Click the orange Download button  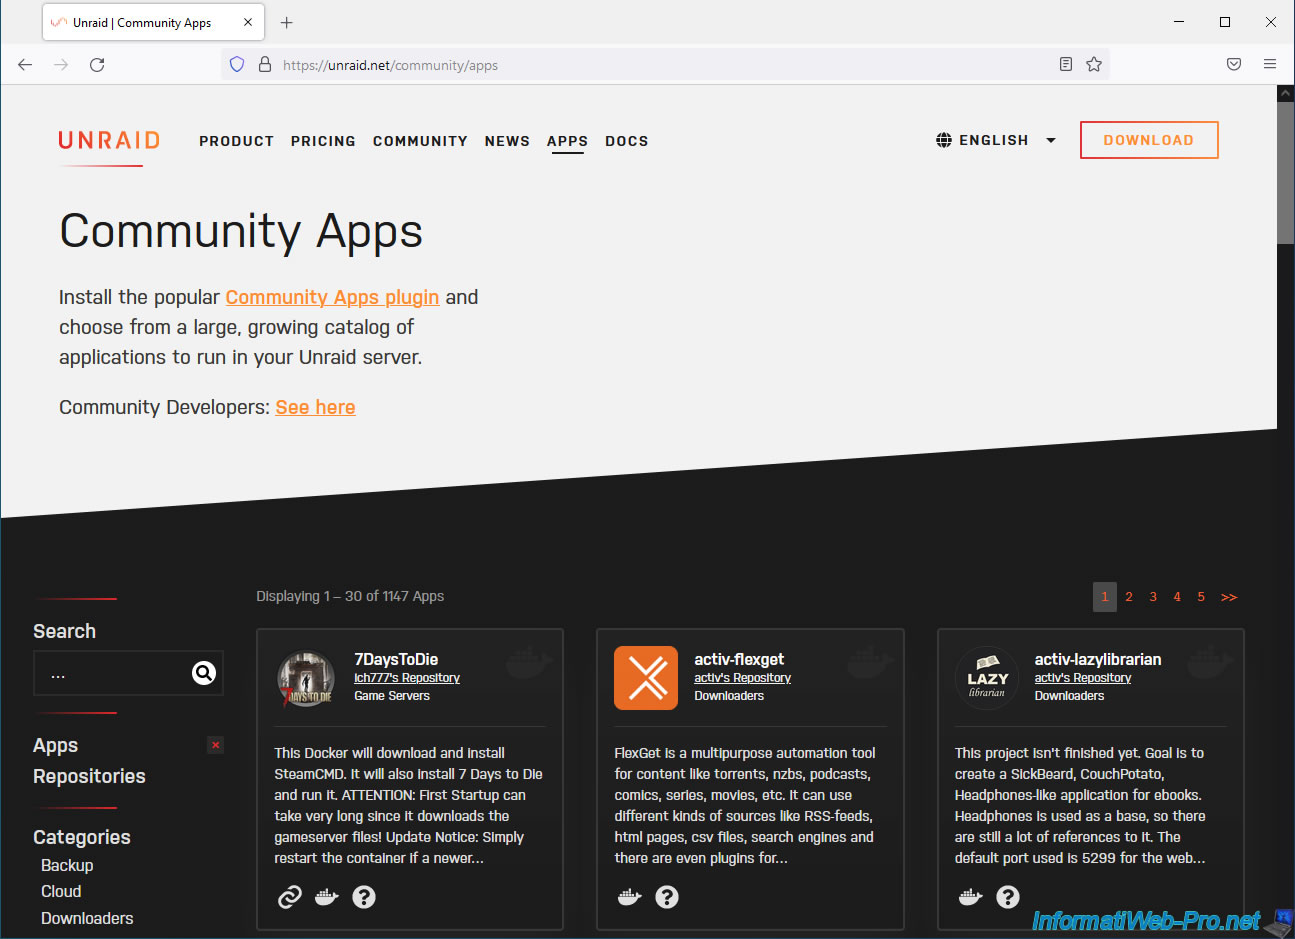click(x=1149, y=140)
